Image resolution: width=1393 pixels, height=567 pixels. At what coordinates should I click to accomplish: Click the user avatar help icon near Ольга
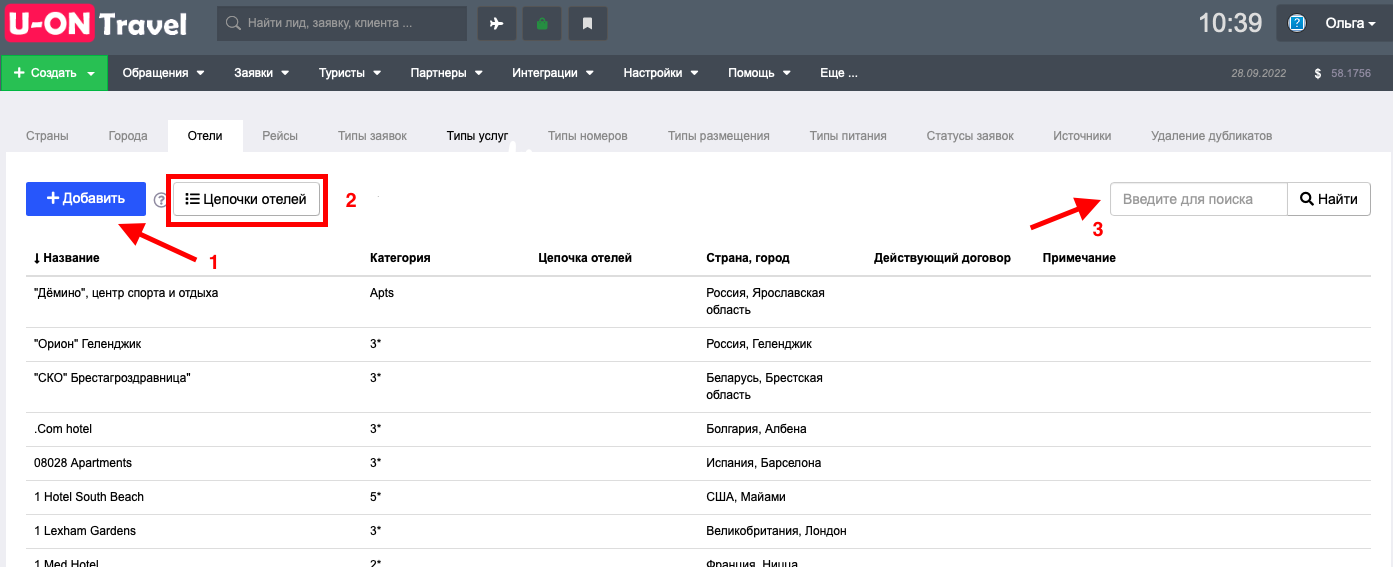point(1297,23)
